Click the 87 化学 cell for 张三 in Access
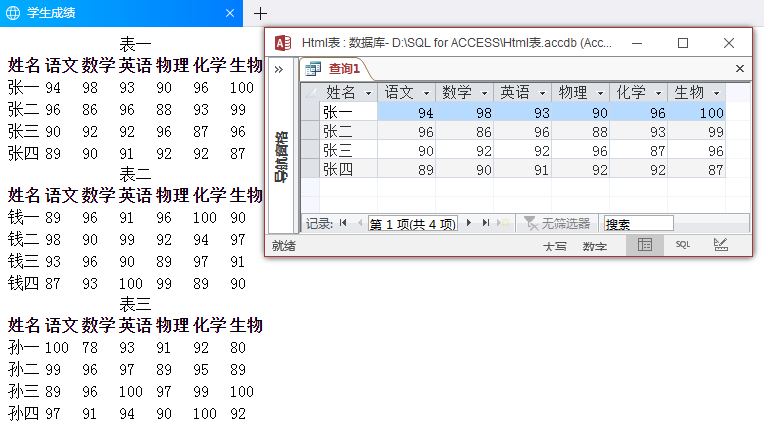764x421 pixels. (x=638, y=151)
